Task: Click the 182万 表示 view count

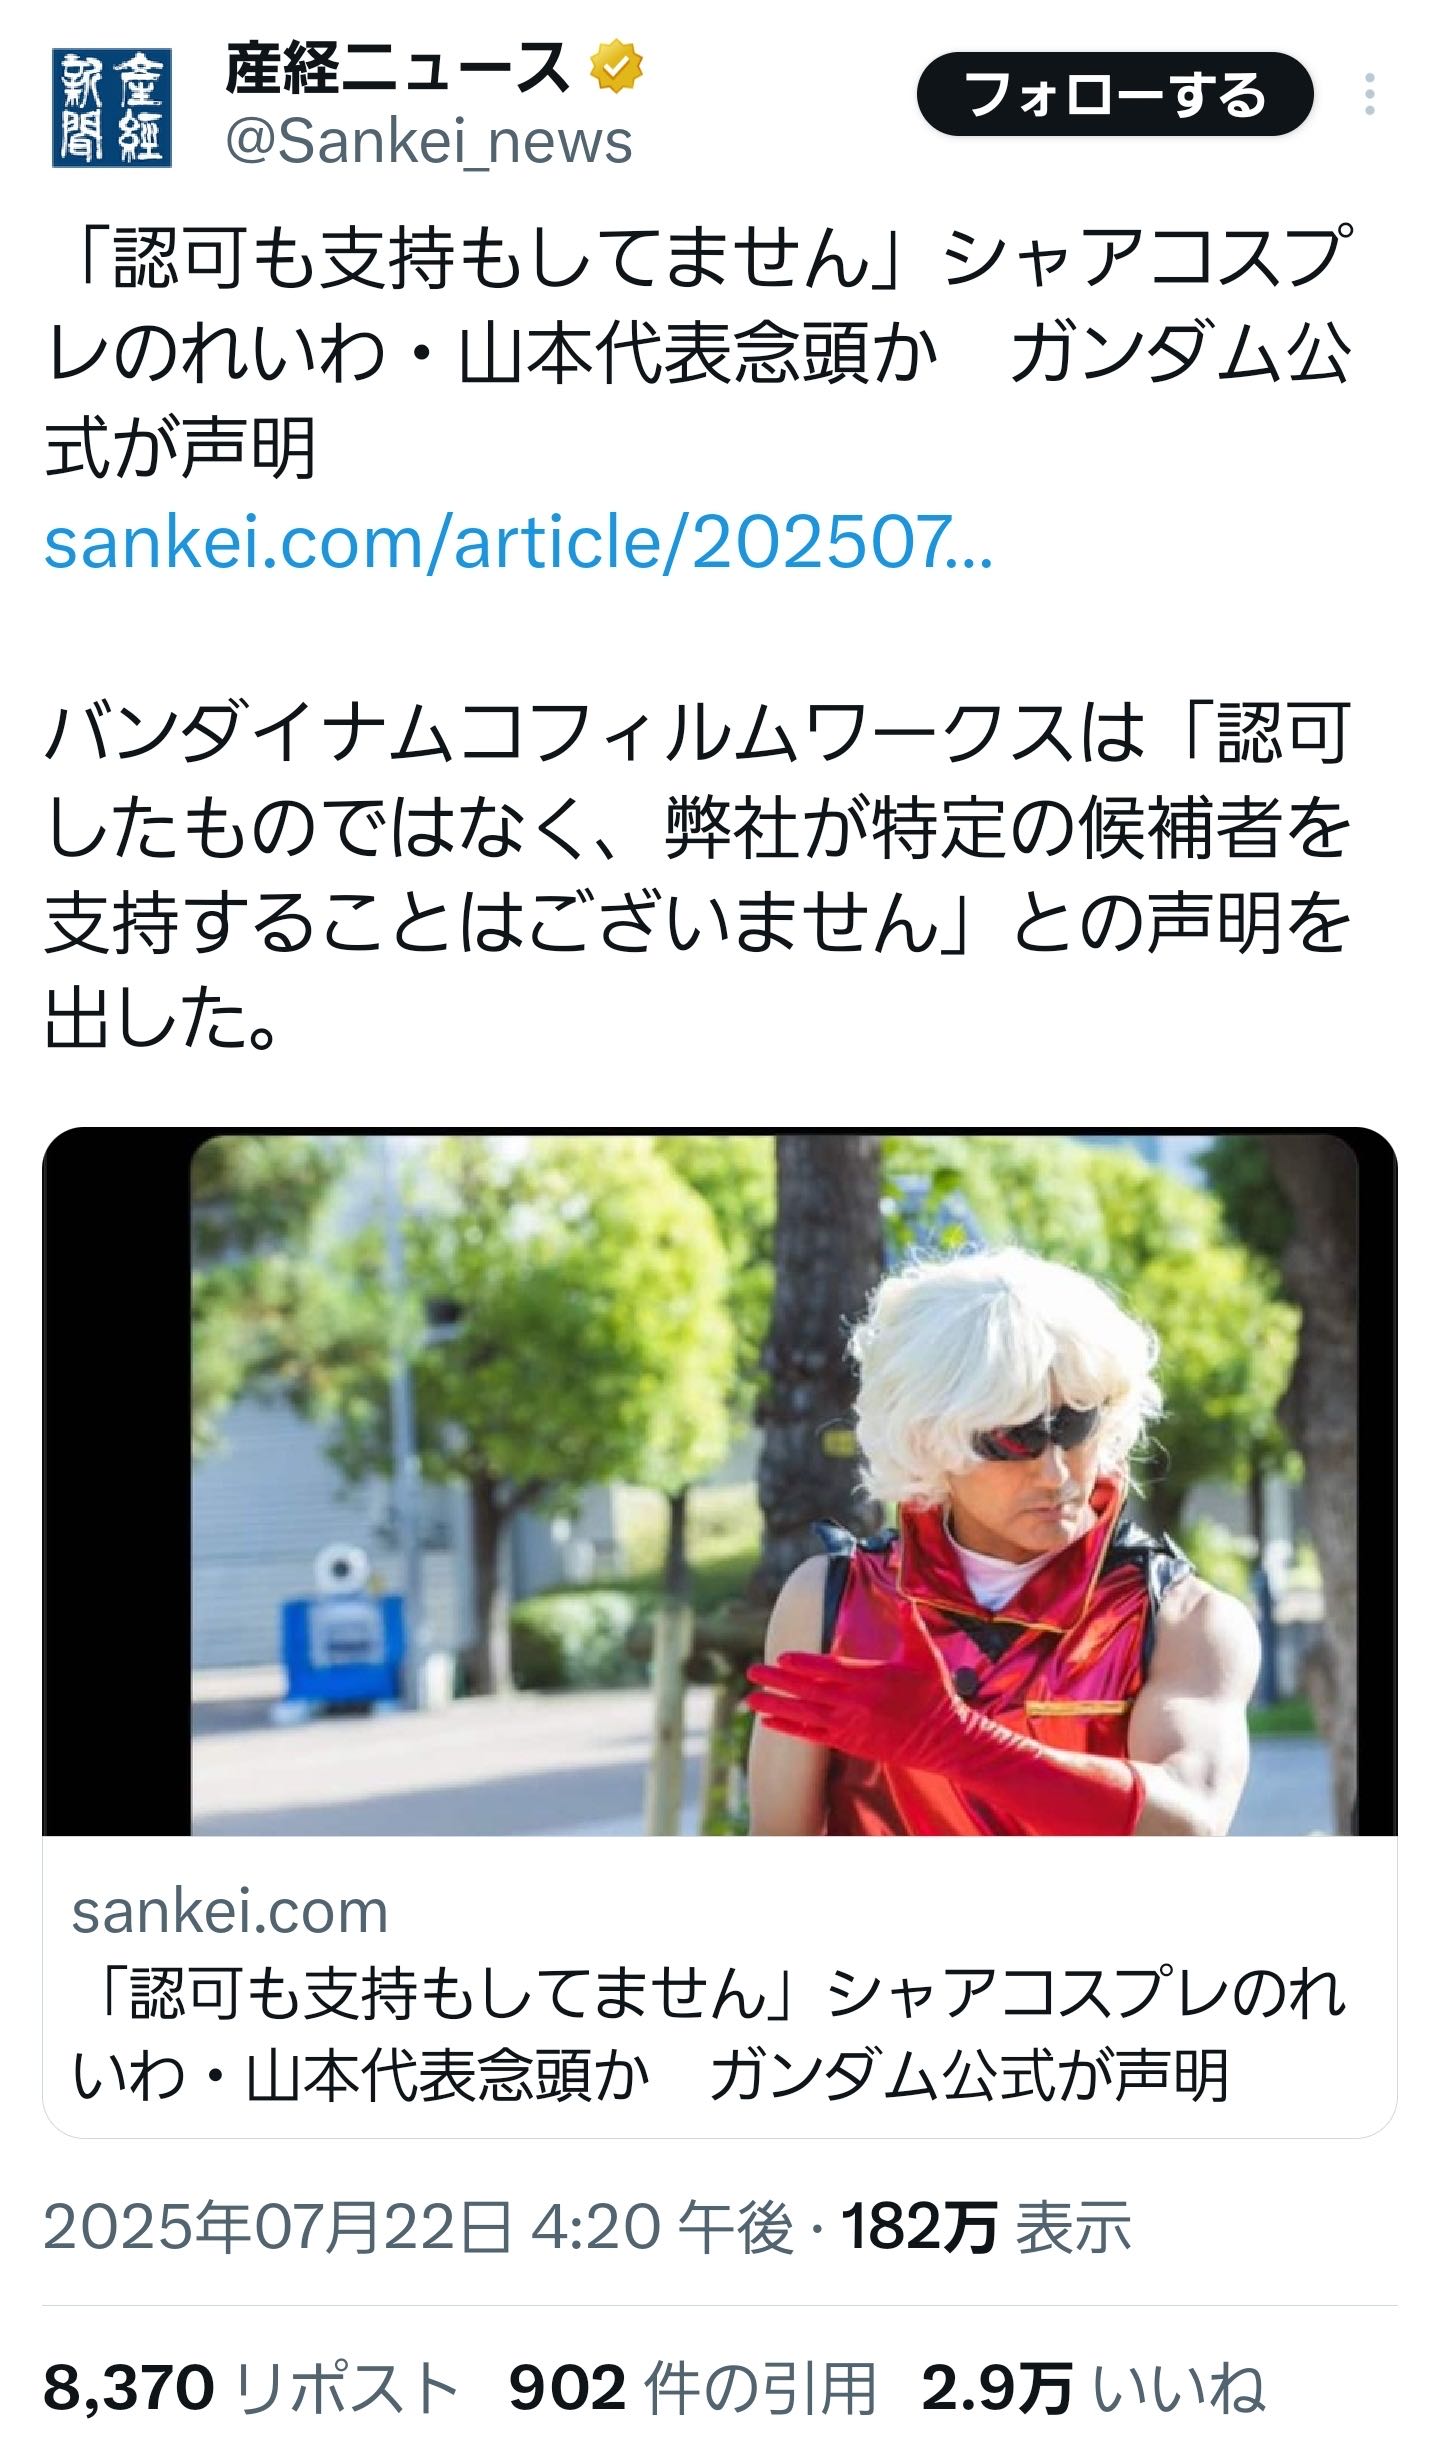Action: click(986, 2225)
